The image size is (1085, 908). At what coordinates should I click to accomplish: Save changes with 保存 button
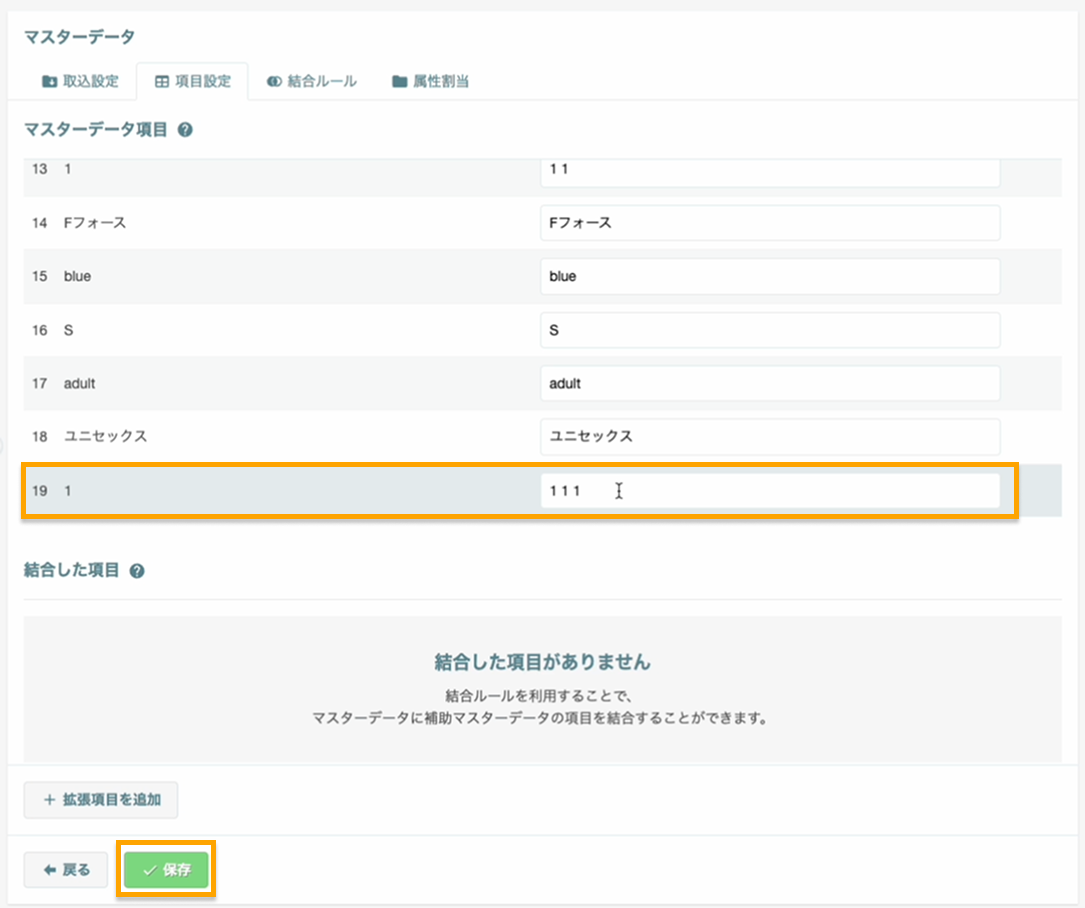pyautogui.click(x=166, y=870)
